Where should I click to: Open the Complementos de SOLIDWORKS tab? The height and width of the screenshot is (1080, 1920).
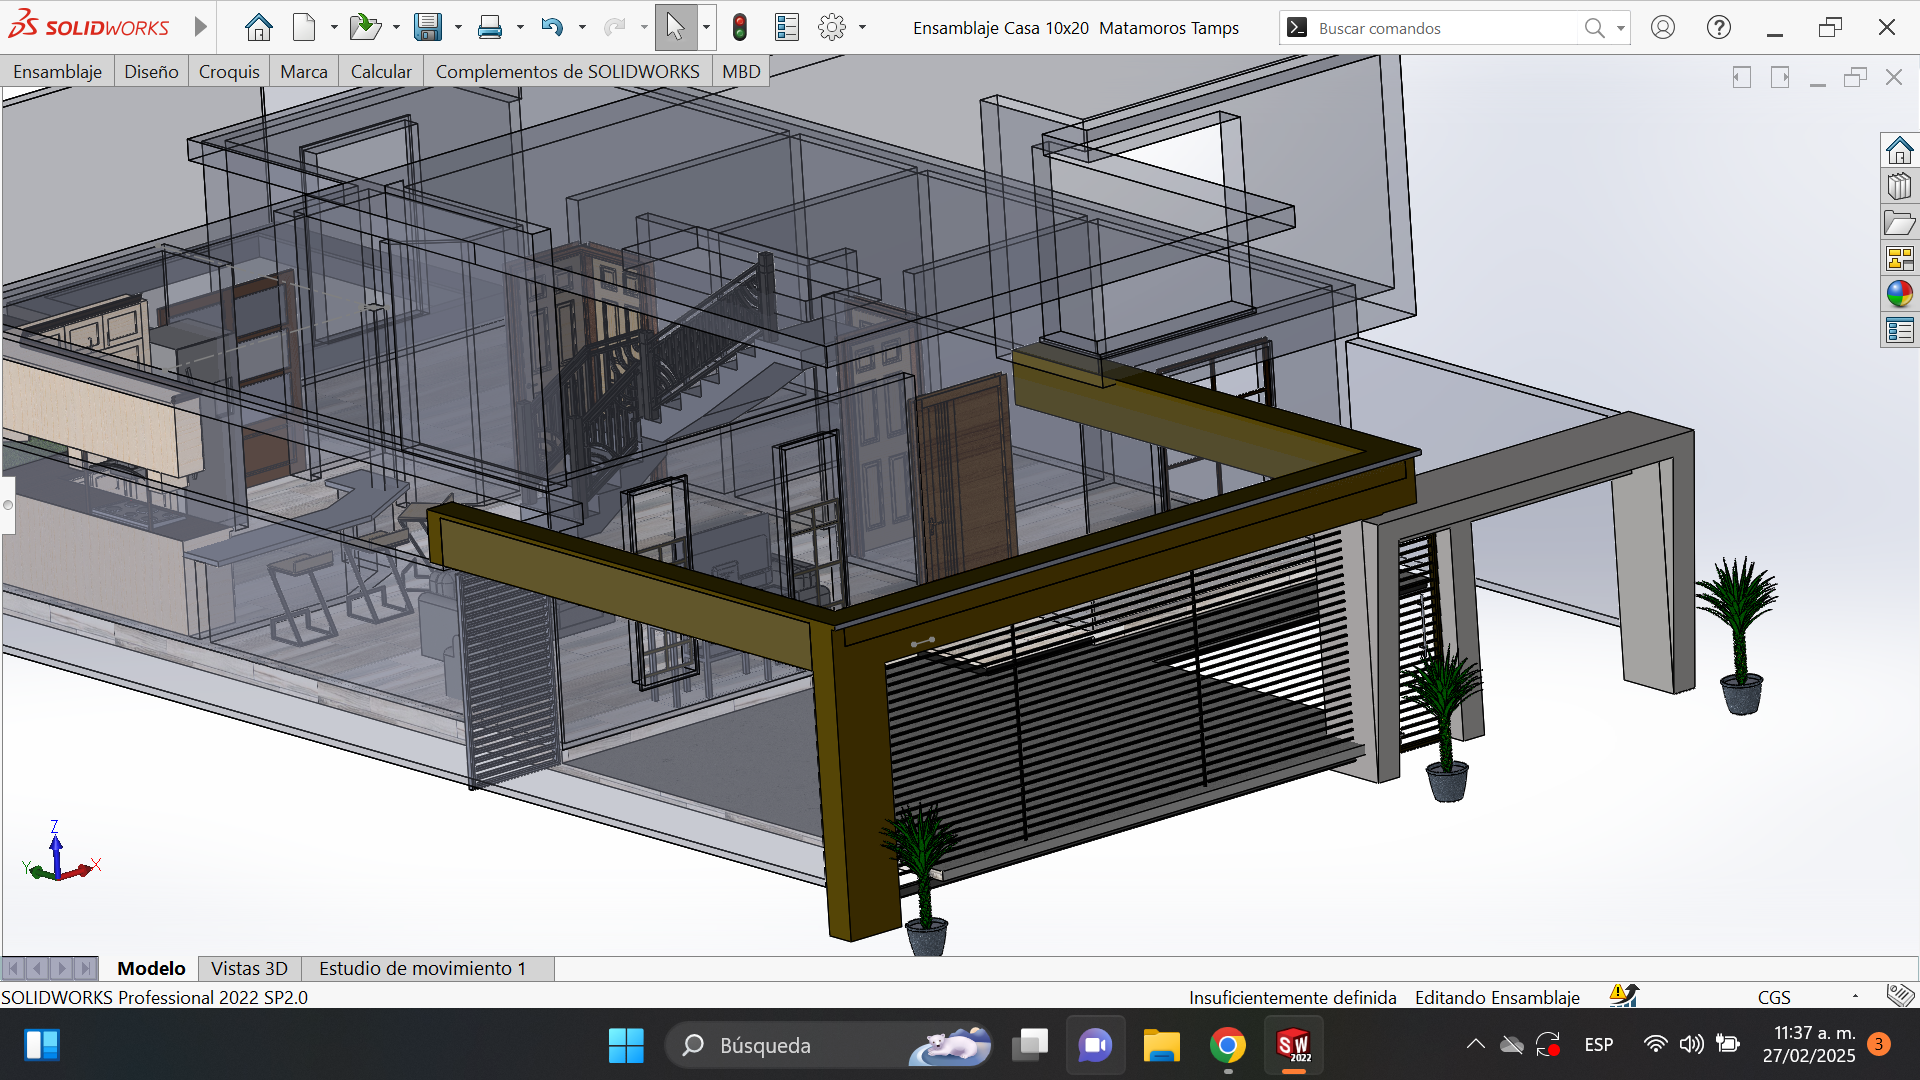point(567,72)
